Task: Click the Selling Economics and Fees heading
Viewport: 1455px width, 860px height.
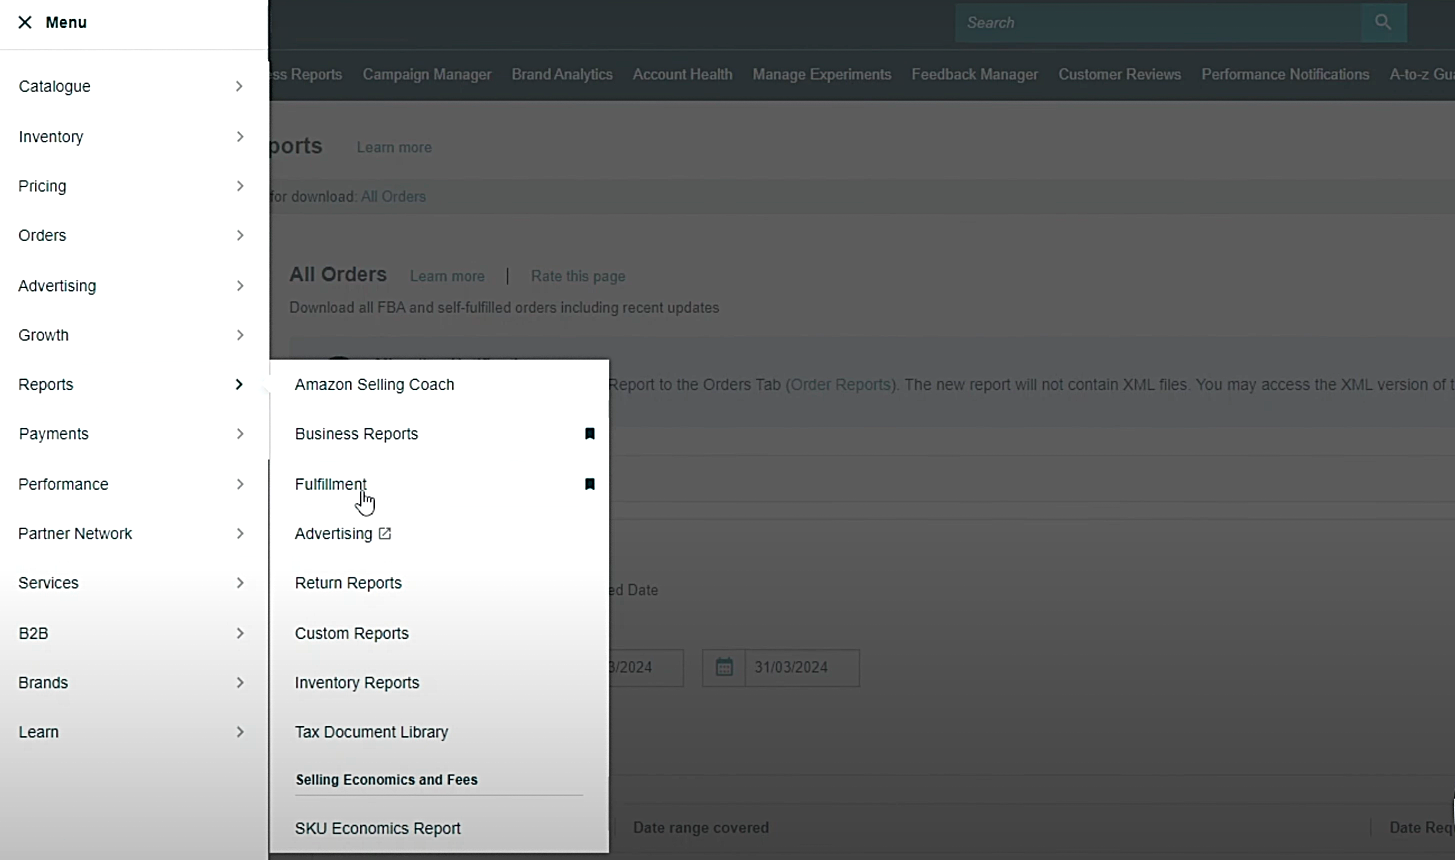Action: point(387,779)
